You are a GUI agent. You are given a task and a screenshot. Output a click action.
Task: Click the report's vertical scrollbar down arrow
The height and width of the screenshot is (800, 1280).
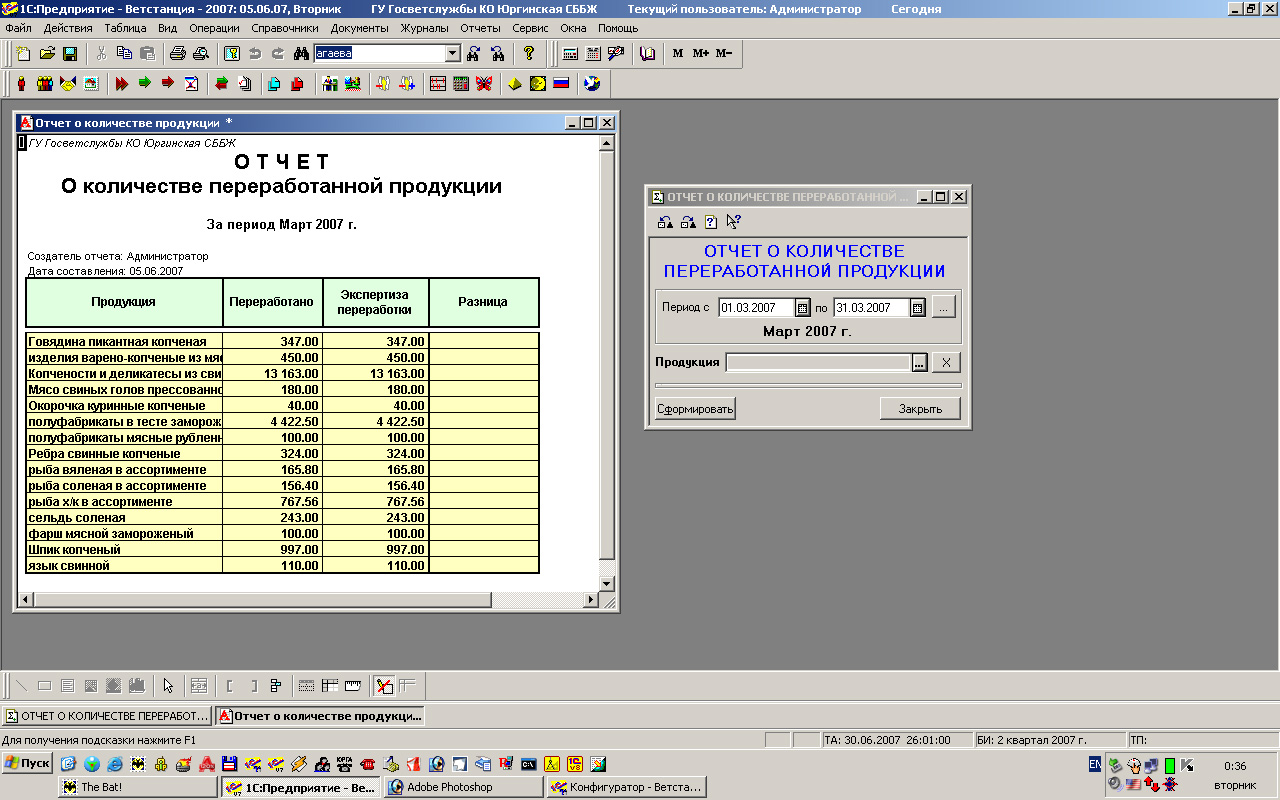pyautogui.click(x=605, y=583)
